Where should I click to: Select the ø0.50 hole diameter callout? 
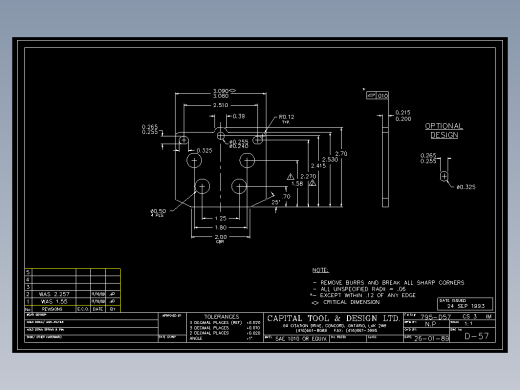click(x=158, y=212)
